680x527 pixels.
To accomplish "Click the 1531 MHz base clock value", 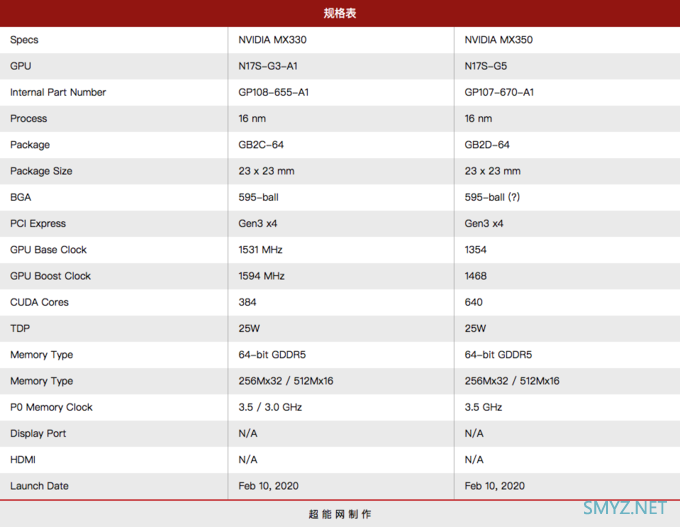I will click(x=260, y=250).
